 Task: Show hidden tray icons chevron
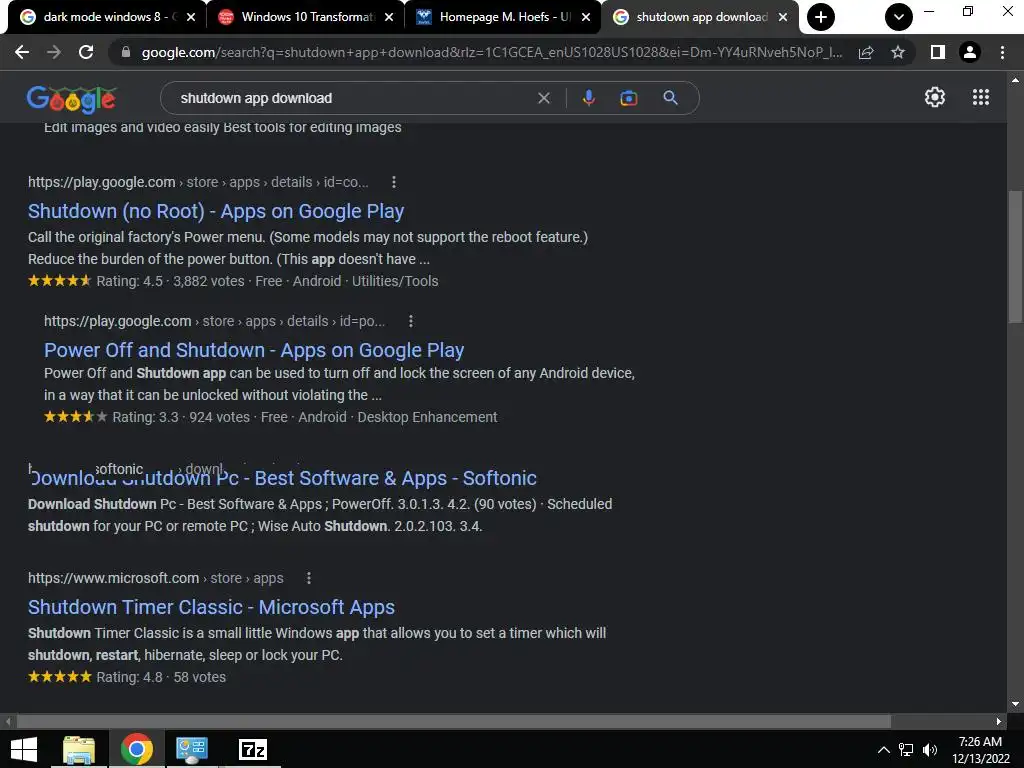[883, 750]
